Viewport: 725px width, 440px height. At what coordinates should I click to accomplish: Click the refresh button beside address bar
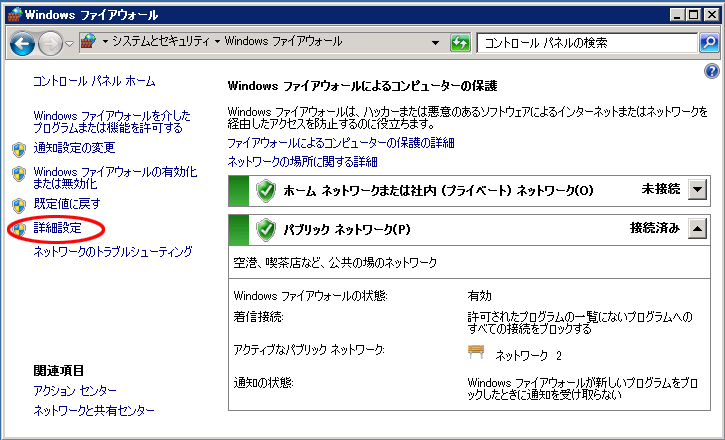click(x=461, y=43)
